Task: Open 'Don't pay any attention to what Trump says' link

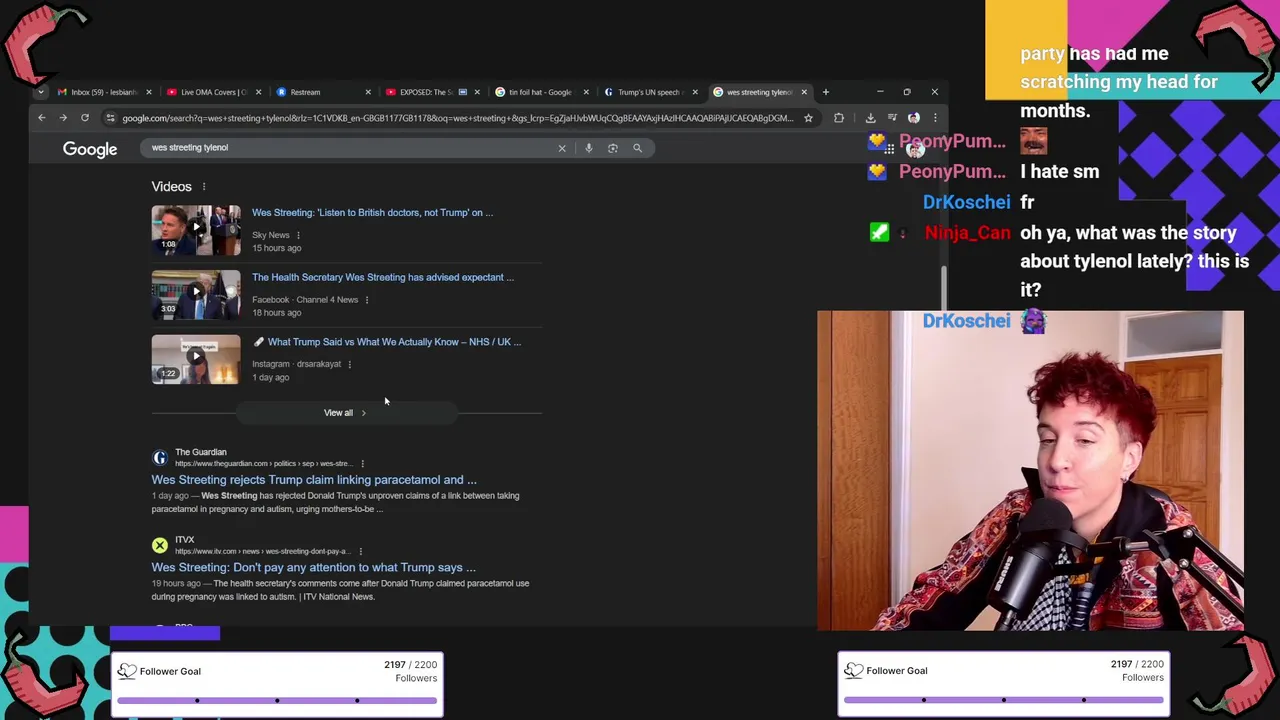Action: tap(314, 568)
